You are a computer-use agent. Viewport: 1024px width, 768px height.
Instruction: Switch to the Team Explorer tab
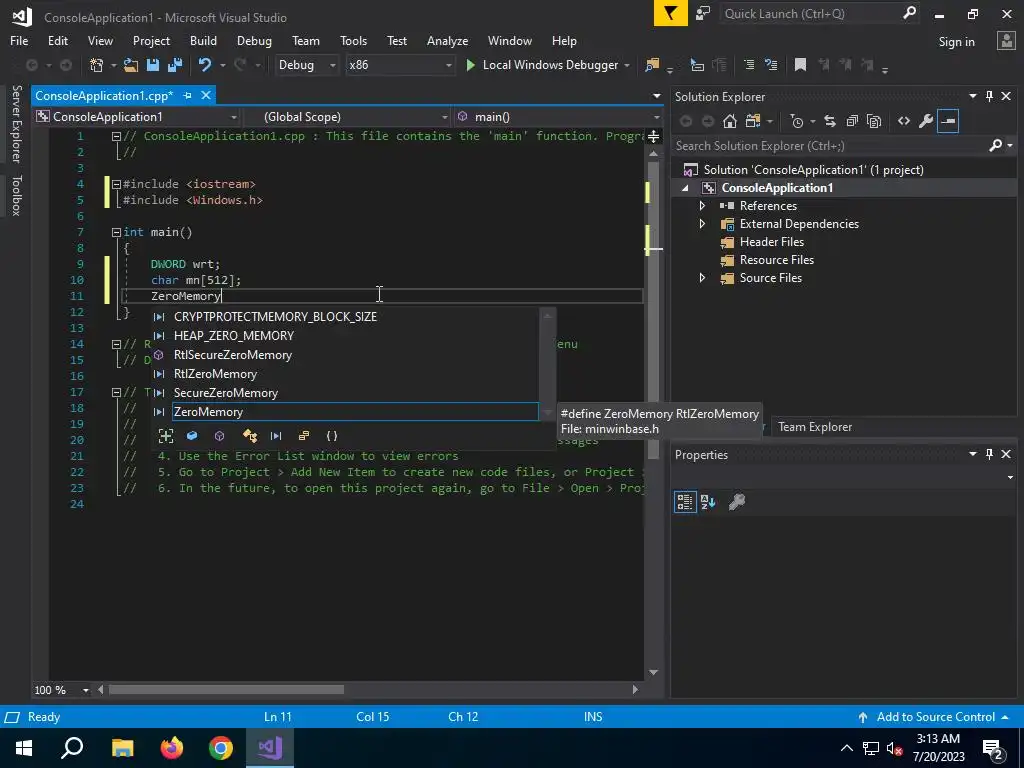point(814,426)
